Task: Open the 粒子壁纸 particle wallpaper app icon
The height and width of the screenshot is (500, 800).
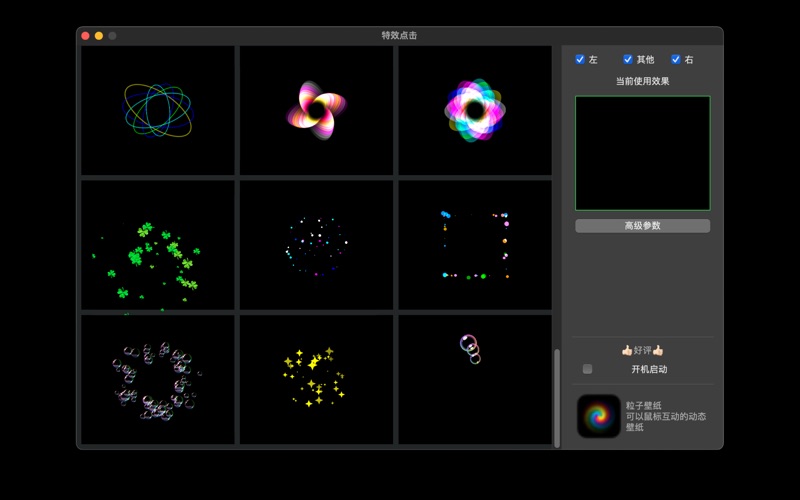Action: pyautogui.click(x=599, y=416)
